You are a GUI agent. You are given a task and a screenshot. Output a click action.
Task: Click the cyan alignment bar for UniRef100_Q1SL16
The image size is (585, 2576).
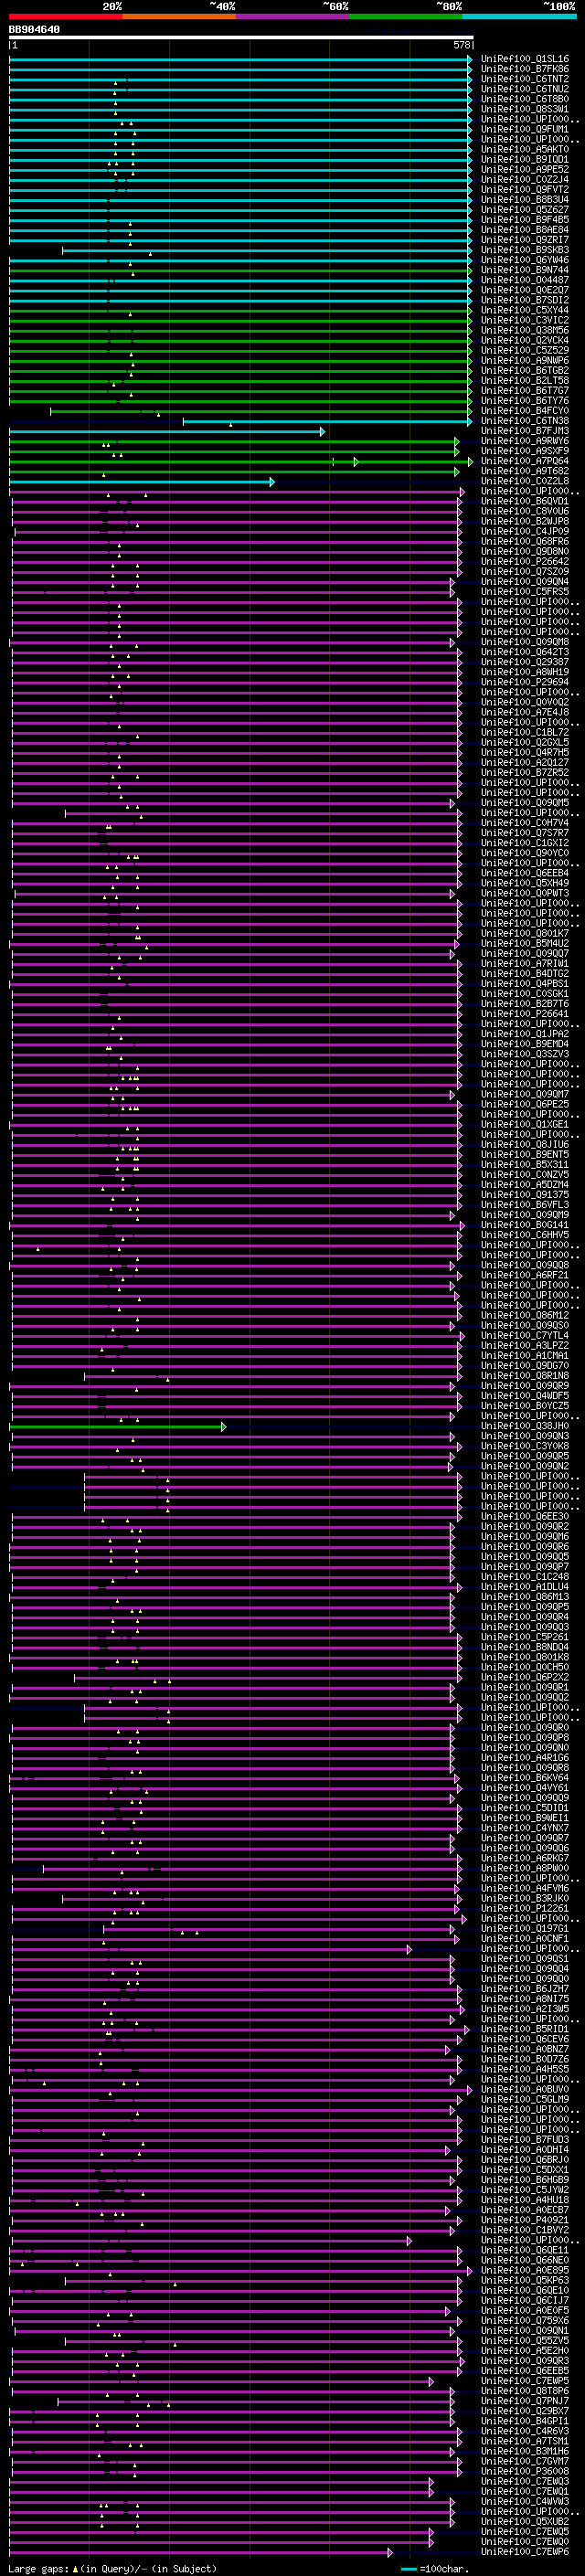[241, 59]
